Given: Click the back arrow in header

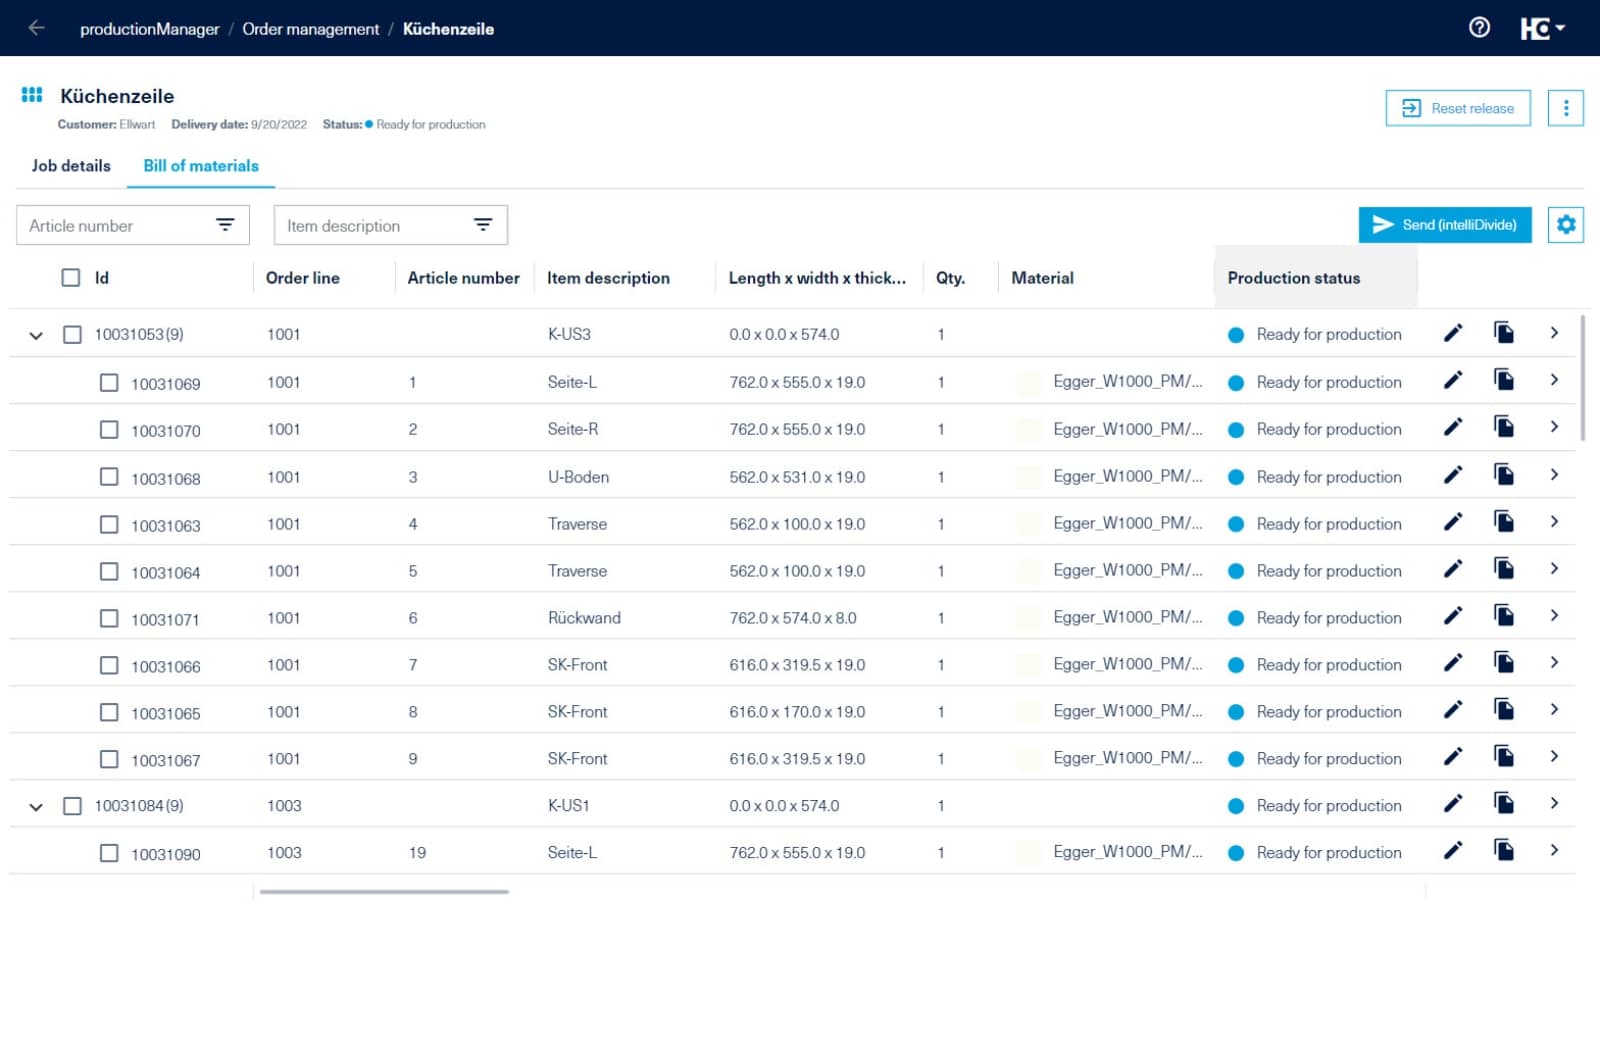Looking at the screenshot, I should click(37, 28).
